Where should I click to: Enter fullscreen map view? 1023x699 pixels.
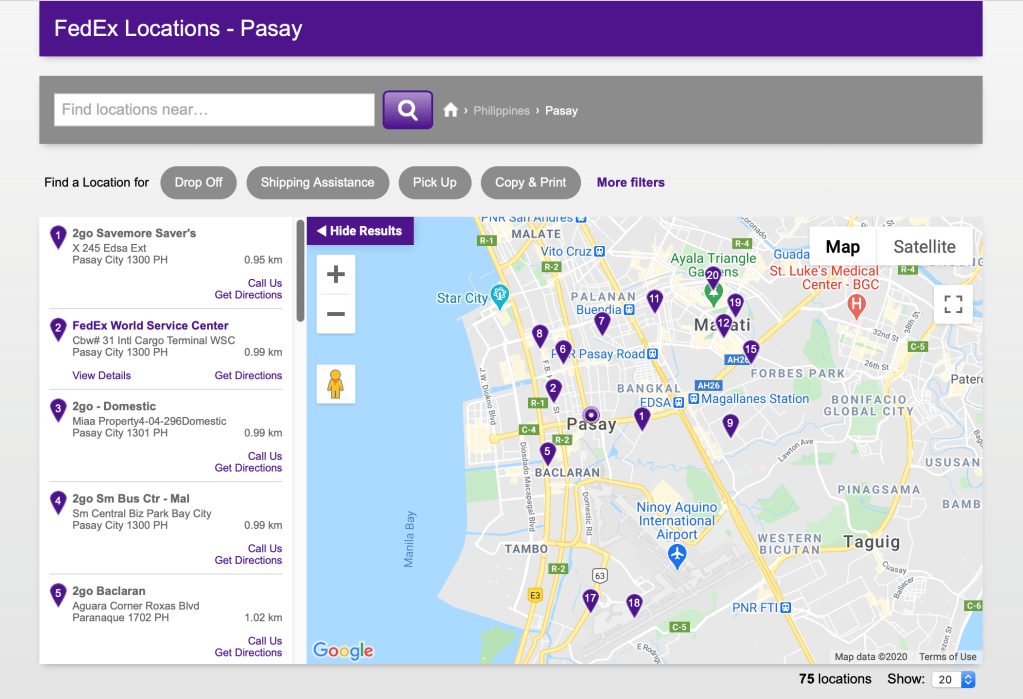click(x=953, y=304)
